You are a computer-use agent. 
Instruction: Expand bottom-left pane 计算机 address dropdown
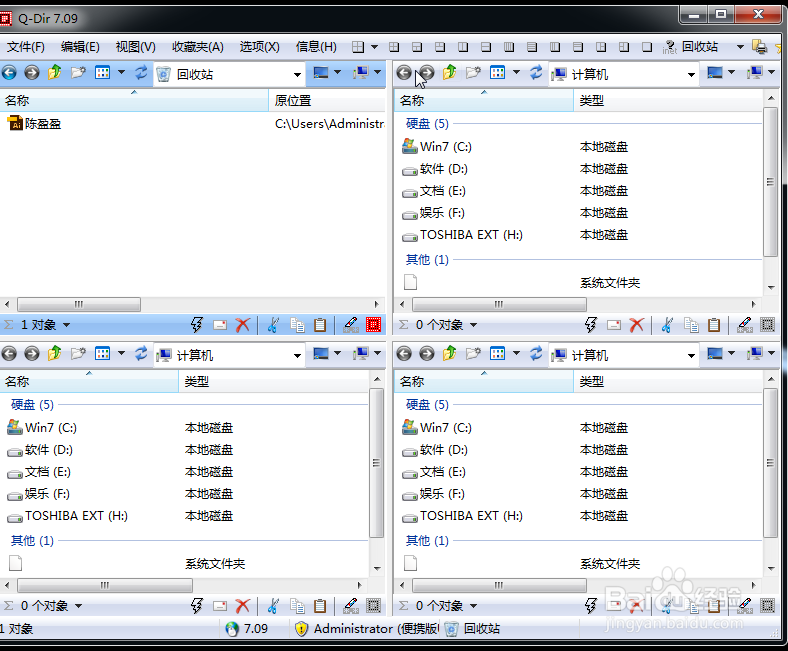[x=298, y=355]
